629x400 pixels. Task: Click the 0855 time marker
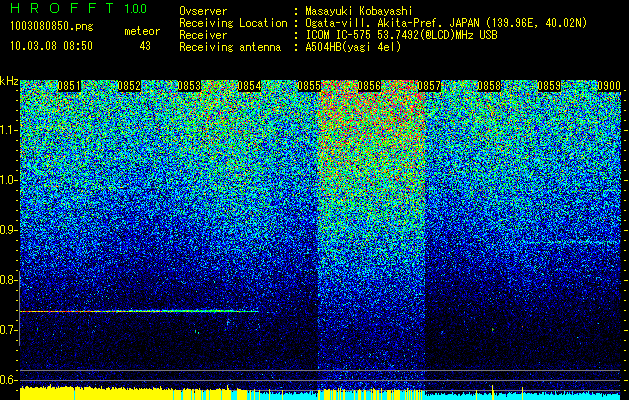tap(309, 86)
